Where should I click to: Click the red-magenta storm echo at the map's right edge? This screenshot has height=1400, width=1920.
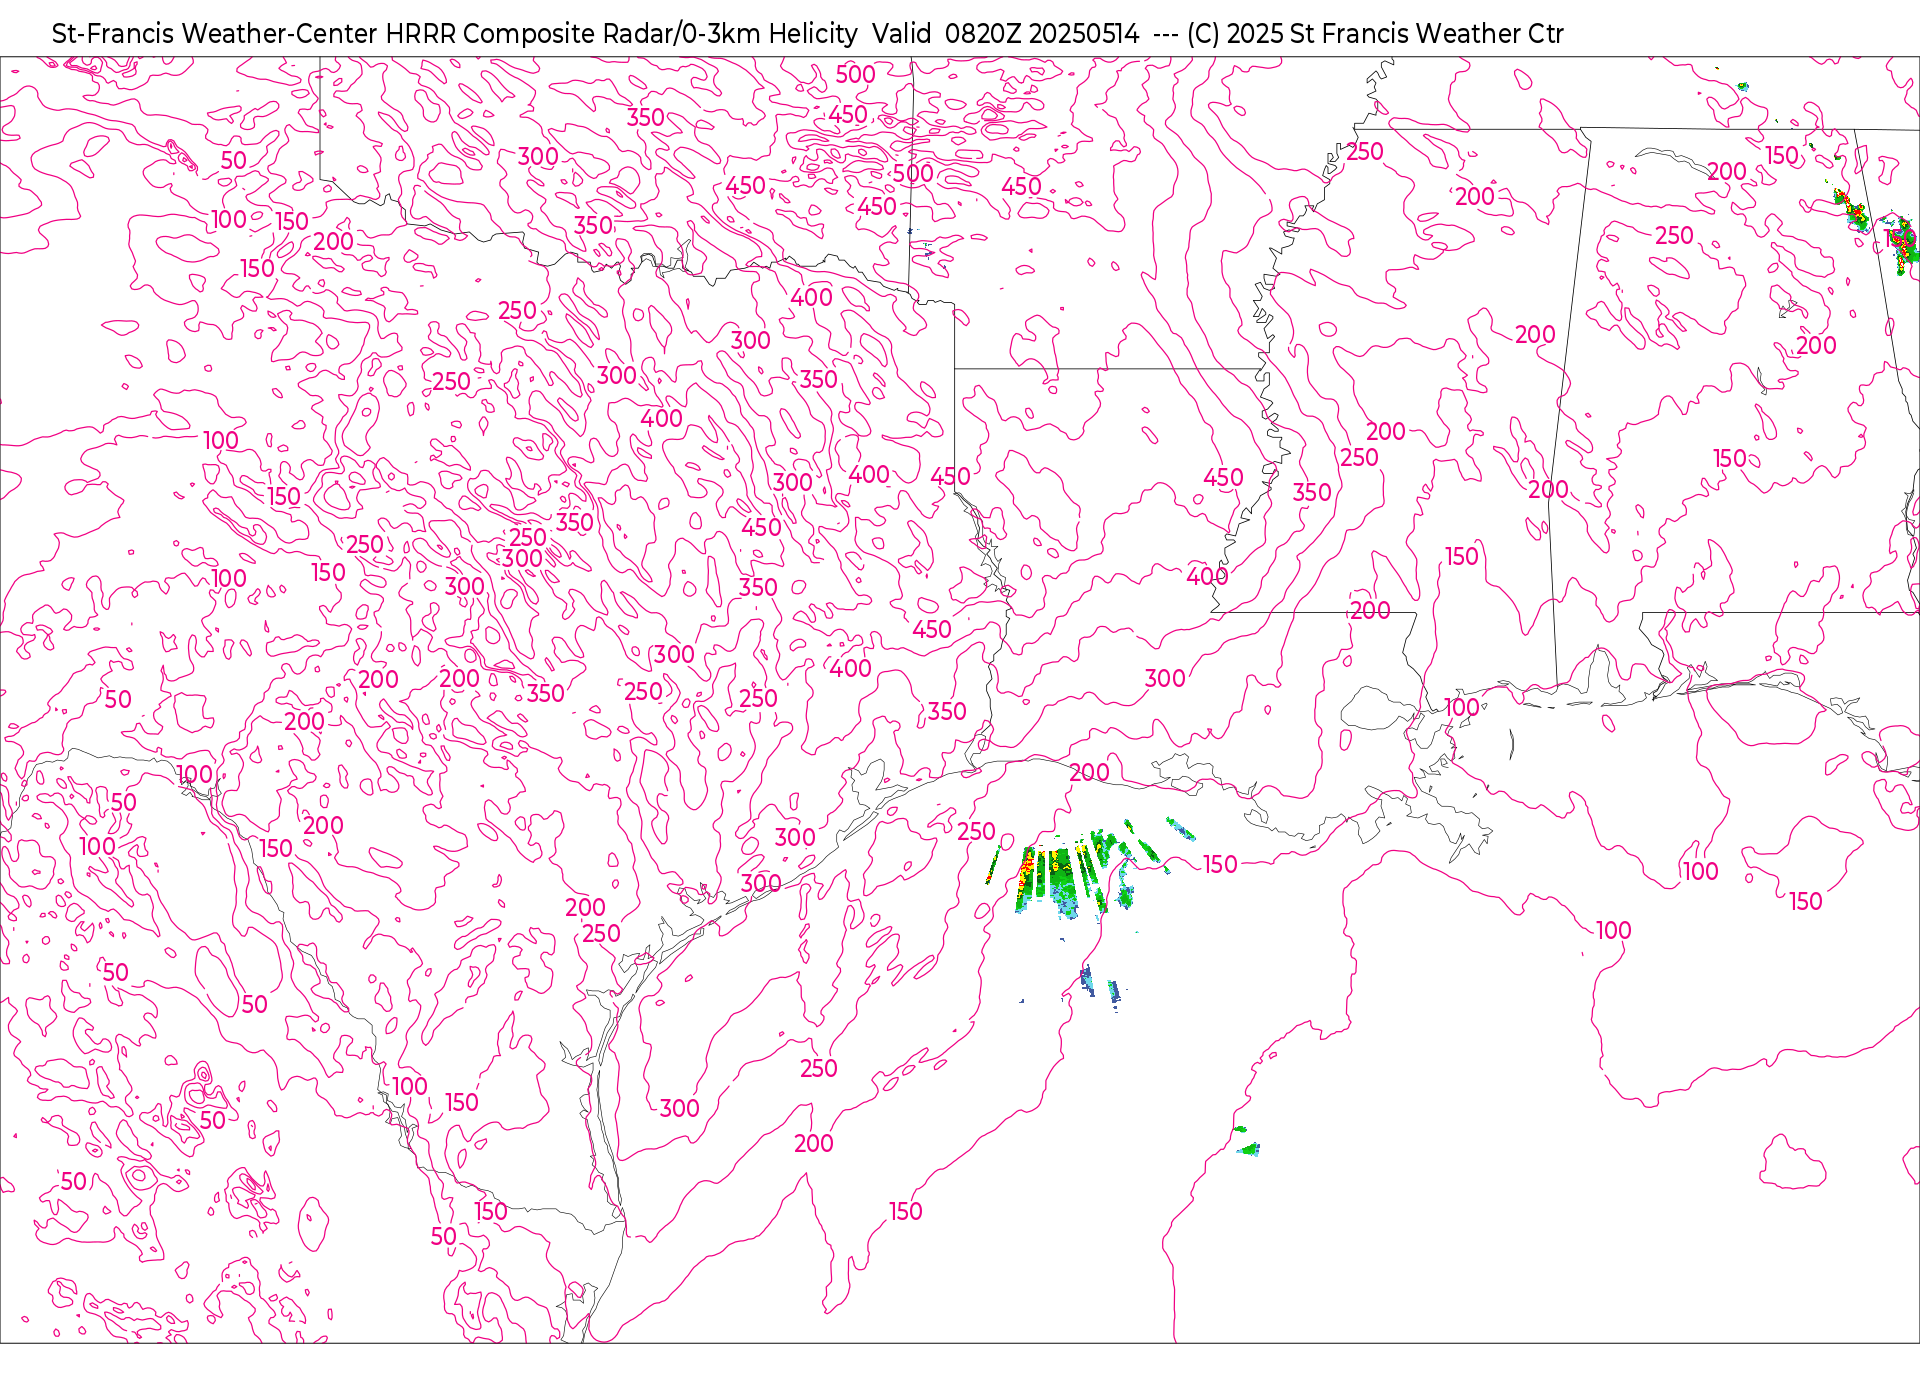click(1901, 243)
